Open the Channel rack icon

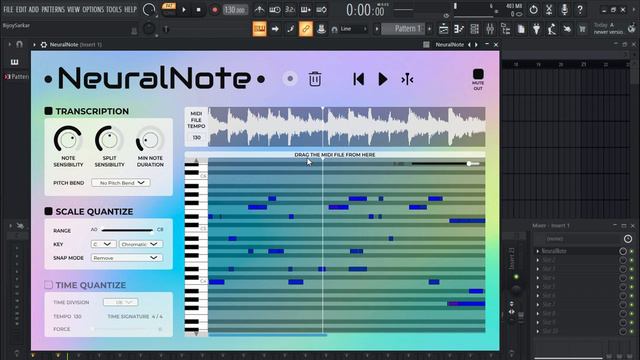474,29
